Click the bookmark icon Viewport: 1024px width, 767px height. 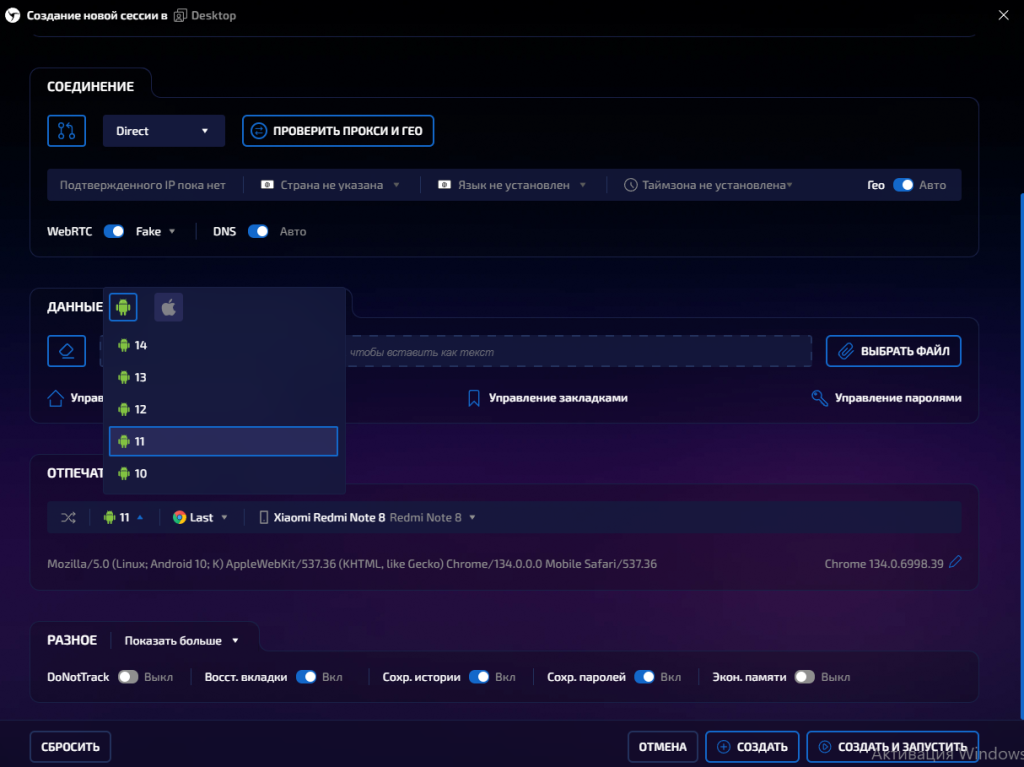[474, 398]
